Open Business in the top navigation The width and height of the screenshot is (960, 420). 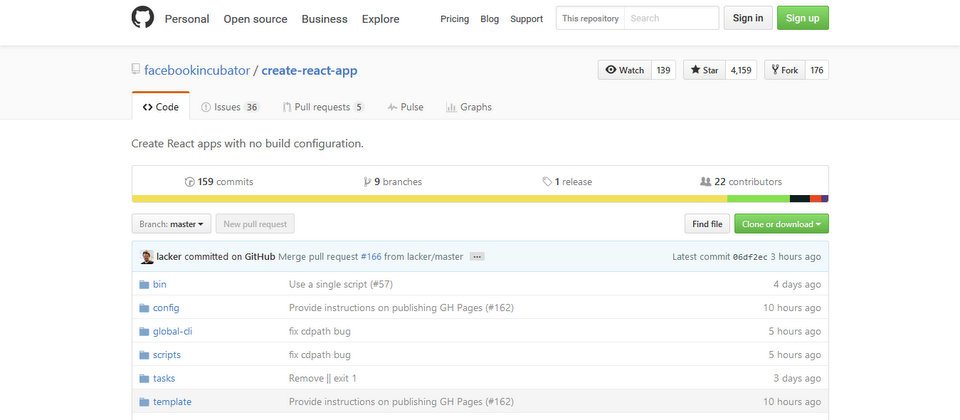click(x=324, y=19)
